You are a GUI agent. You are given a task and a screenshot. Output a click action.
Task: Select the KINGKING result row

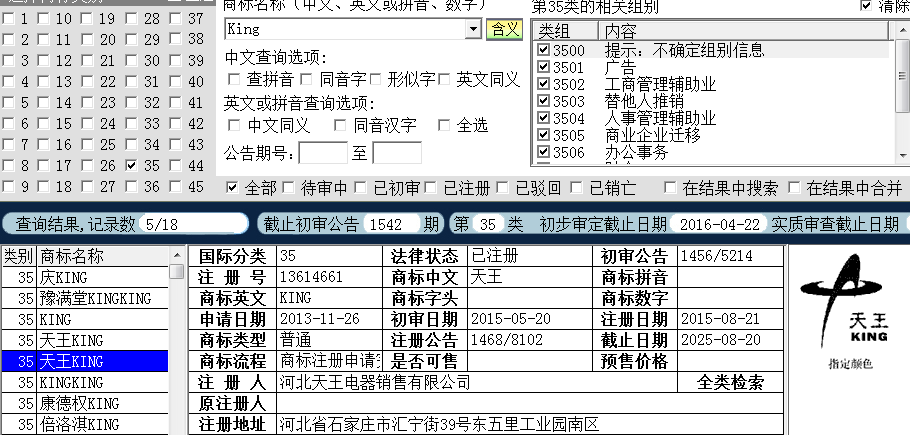point(85,383)
